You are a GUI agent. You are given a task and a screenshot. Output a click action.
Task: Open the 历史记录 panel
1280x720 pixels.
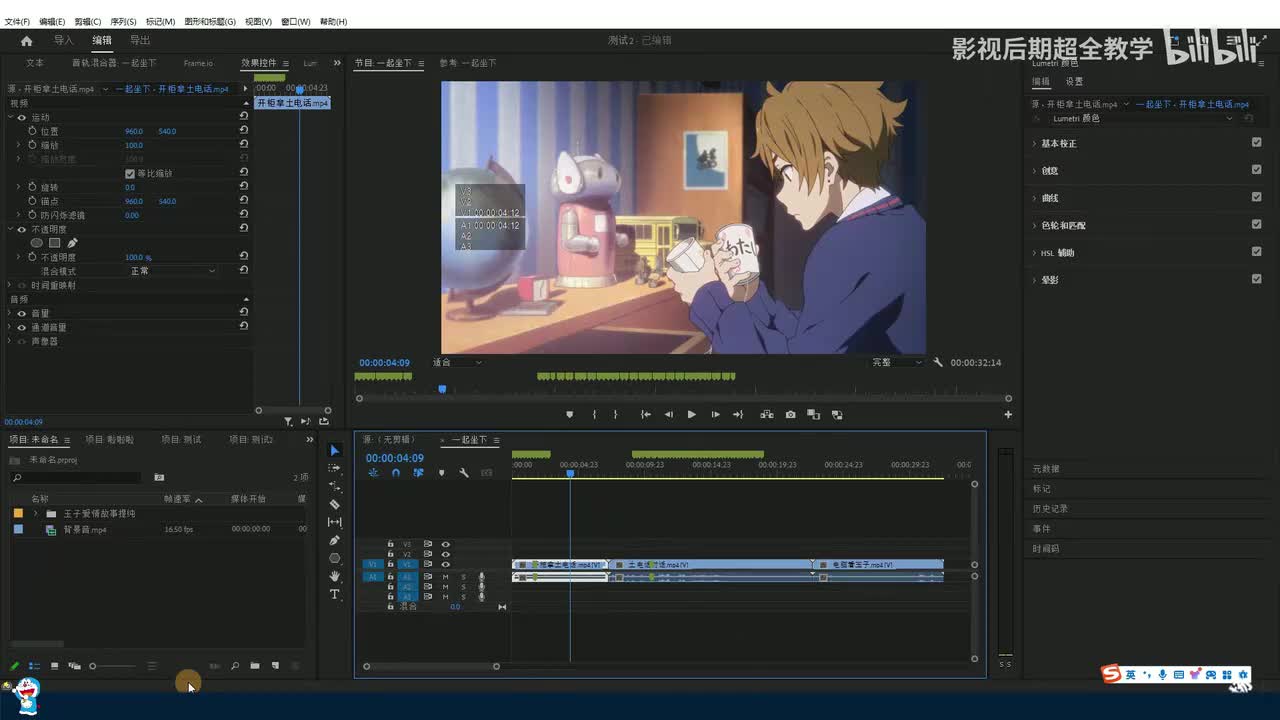[x=1050, y=509]
